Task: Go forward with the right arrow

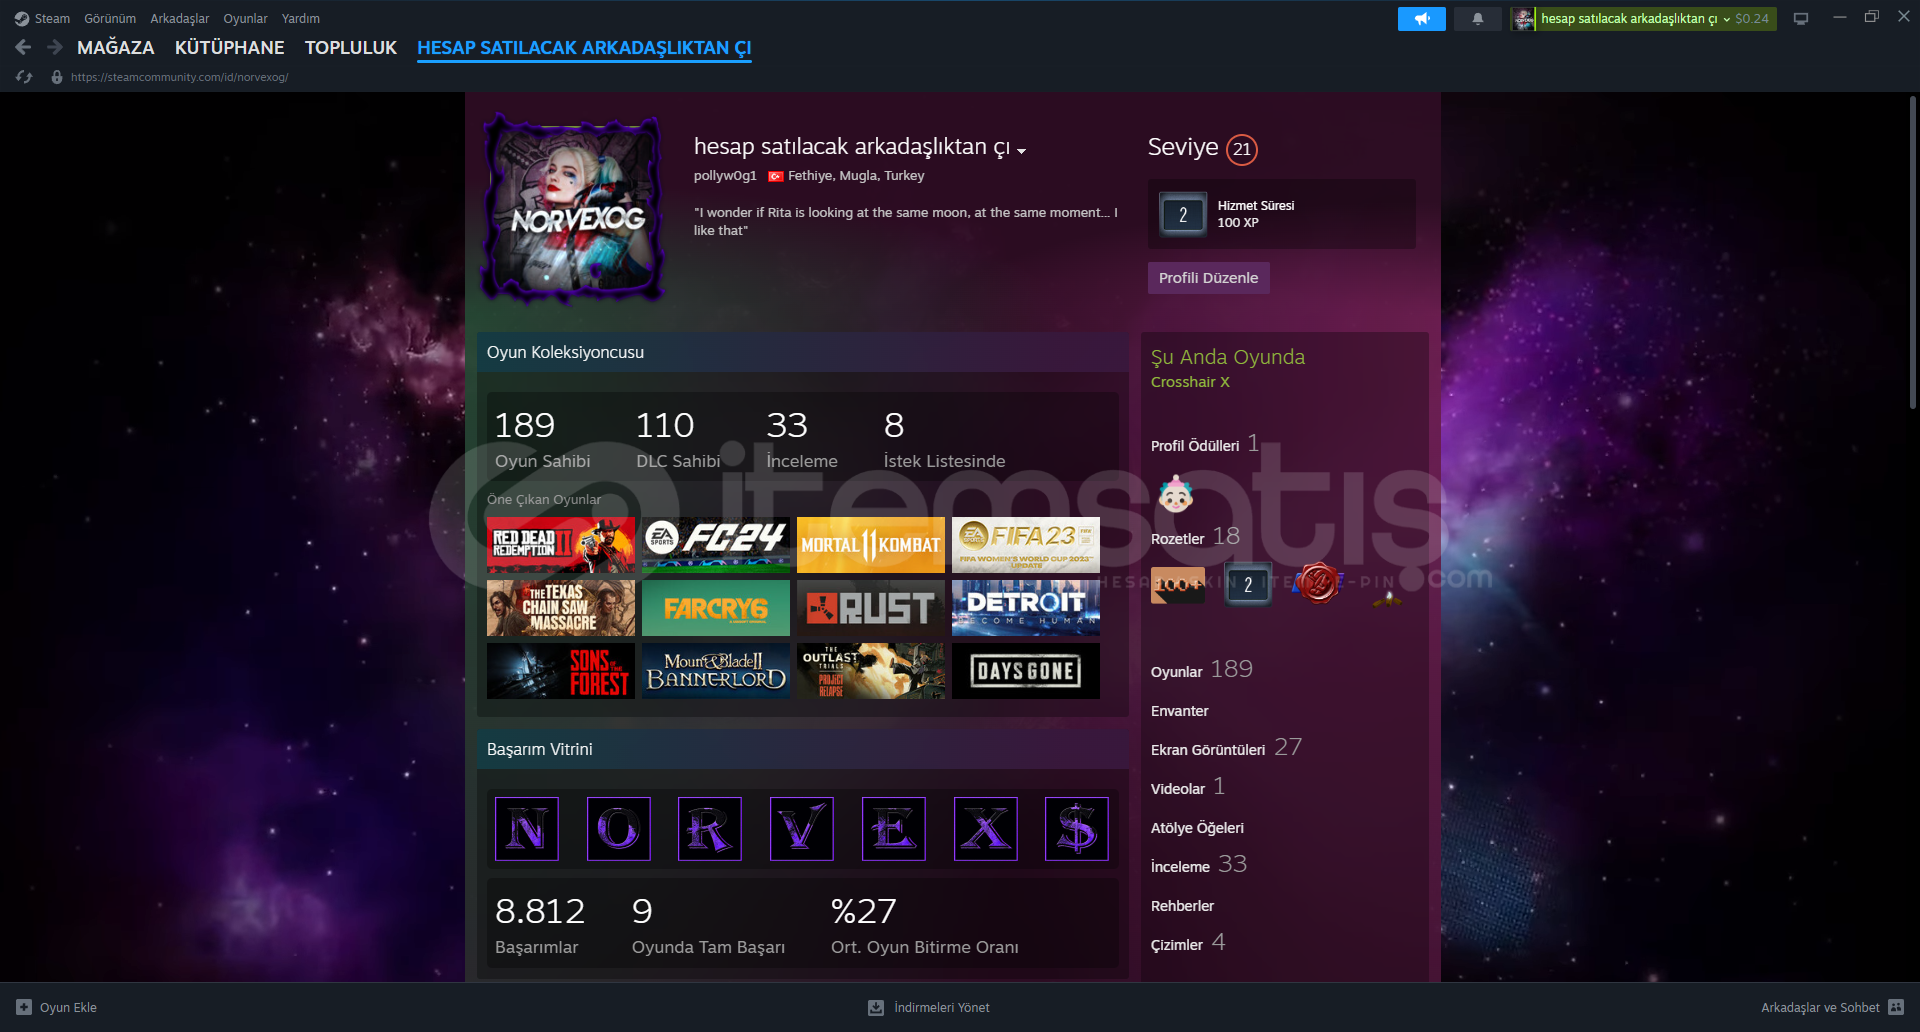Action: [x=55, y=47]
